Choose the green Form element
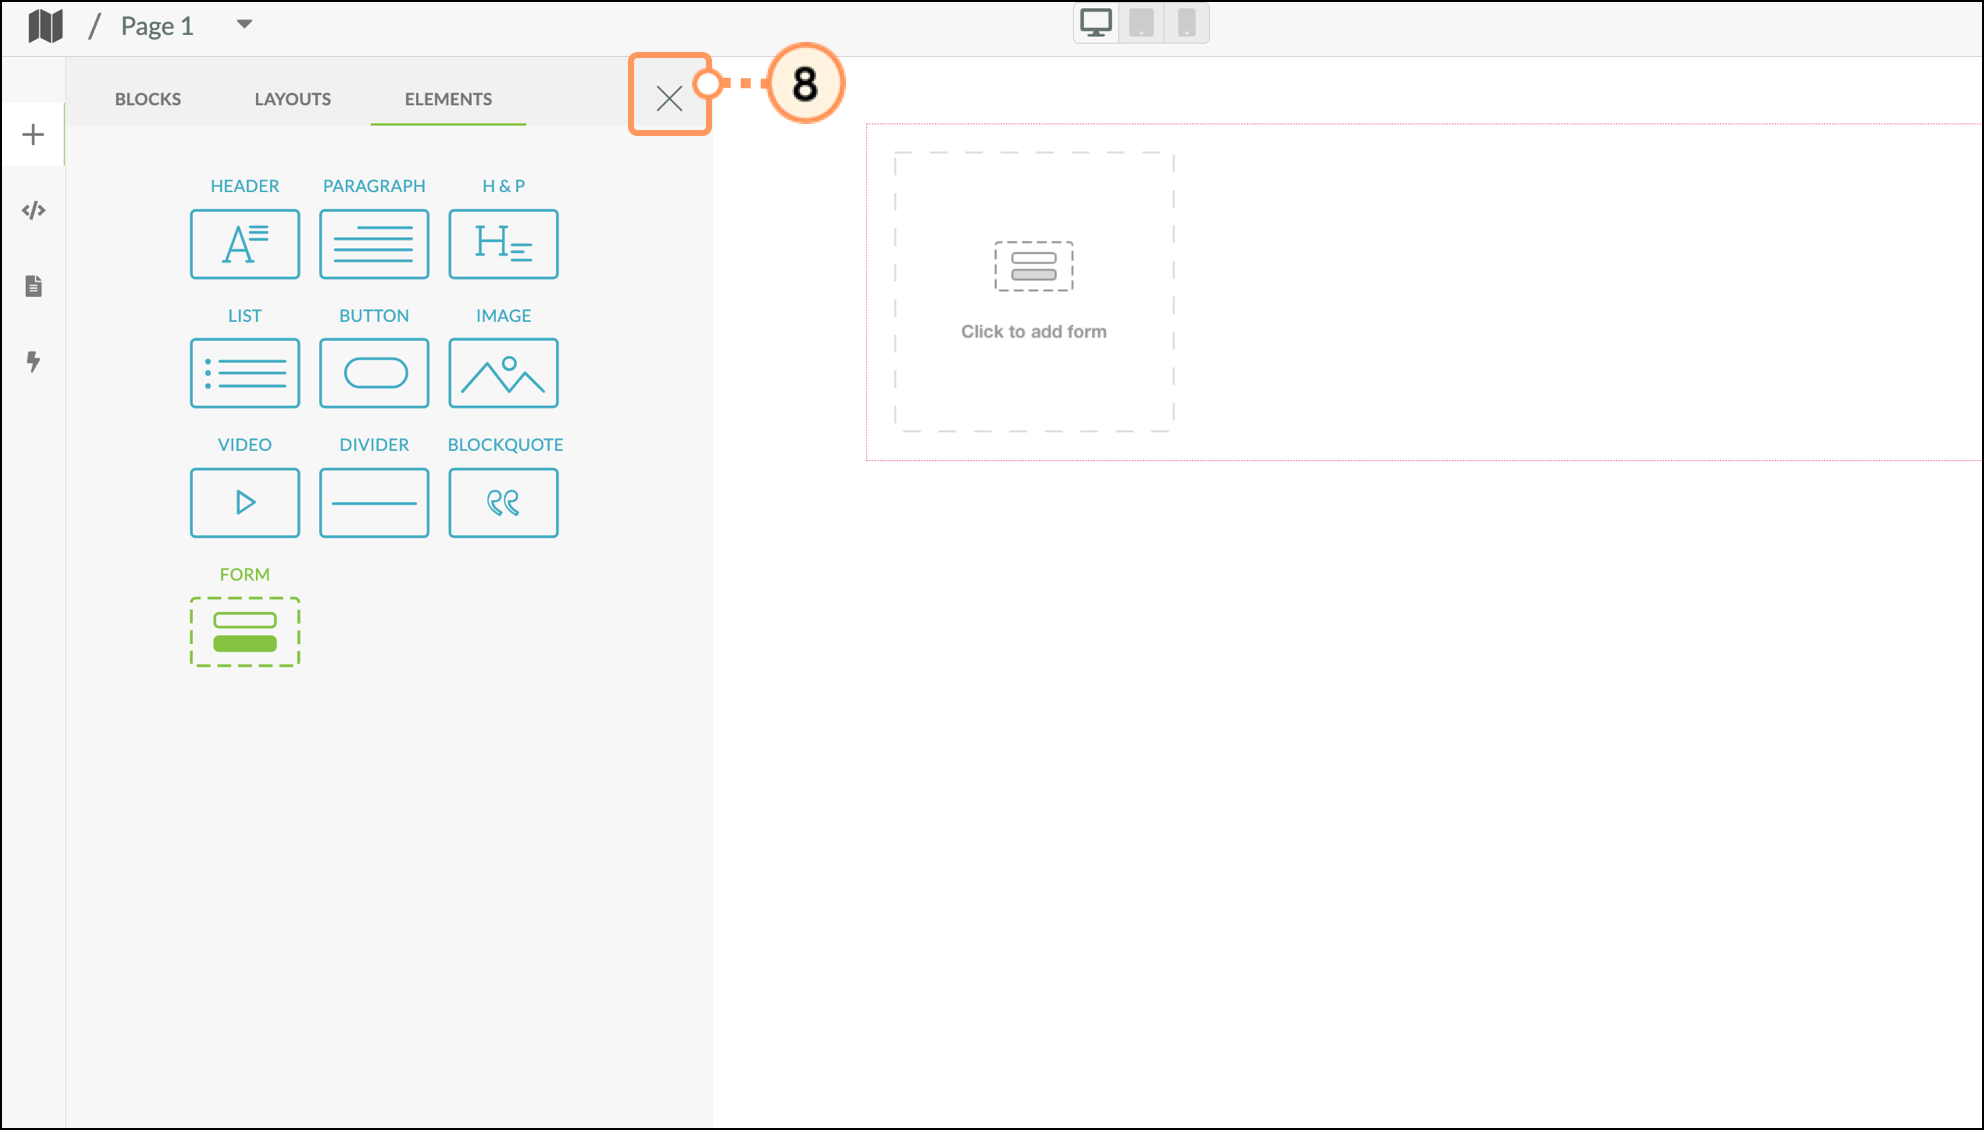Viewport: 1984px width, 1130px height. (x=244, y=632)
